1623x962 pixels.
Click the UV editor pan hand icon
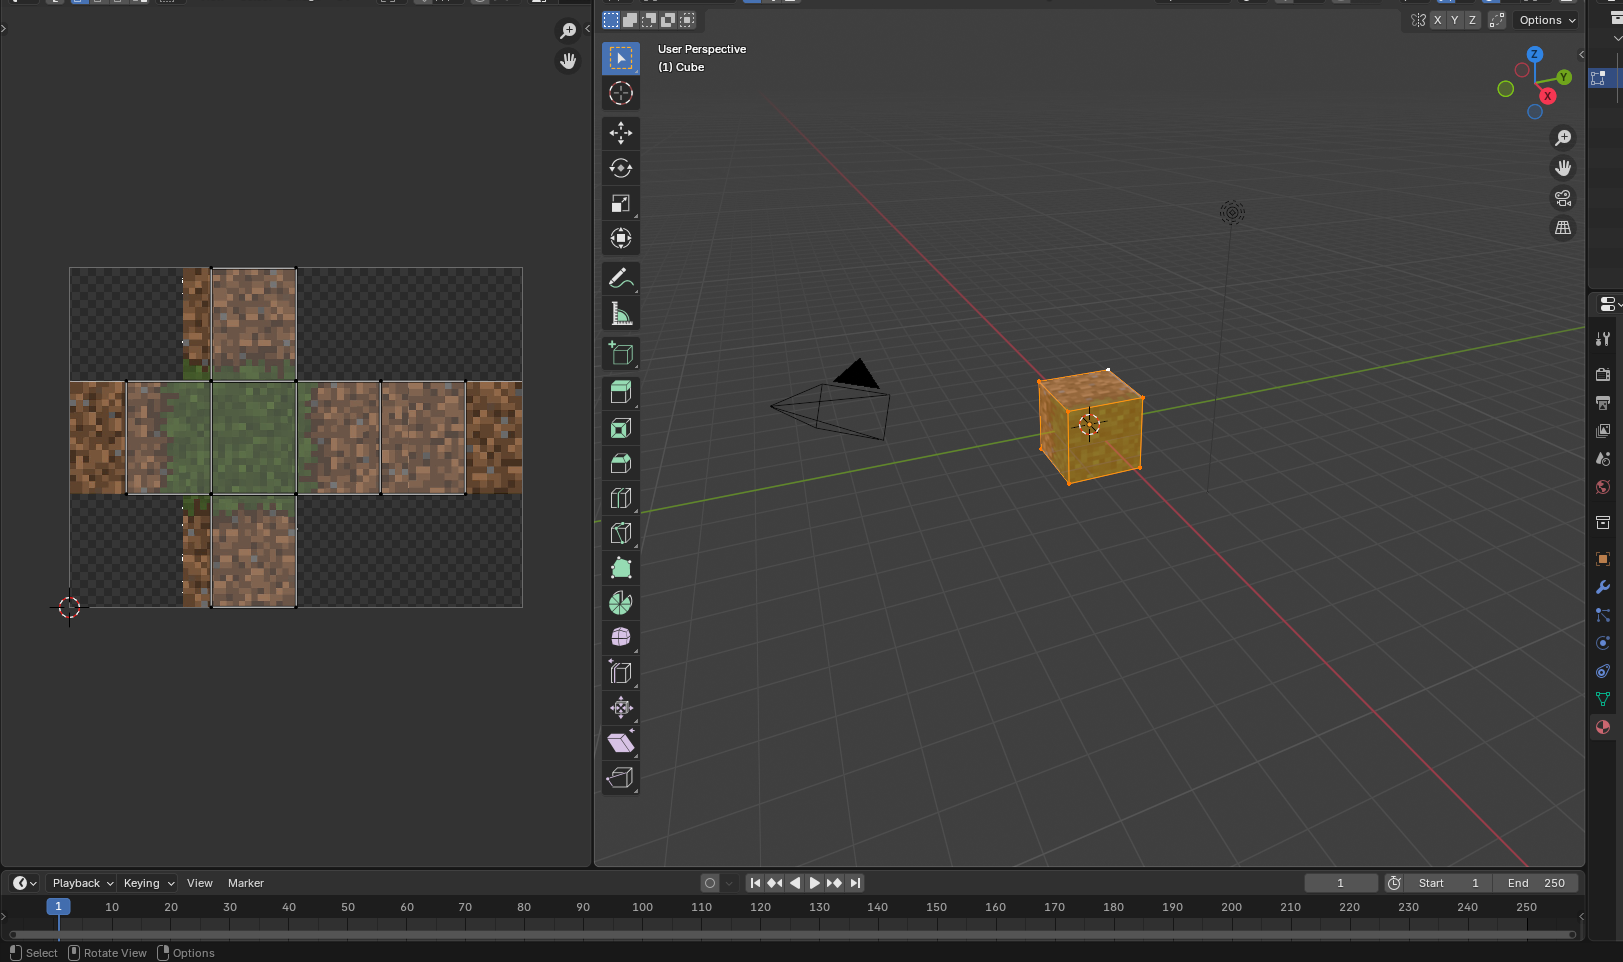(568, 61)
